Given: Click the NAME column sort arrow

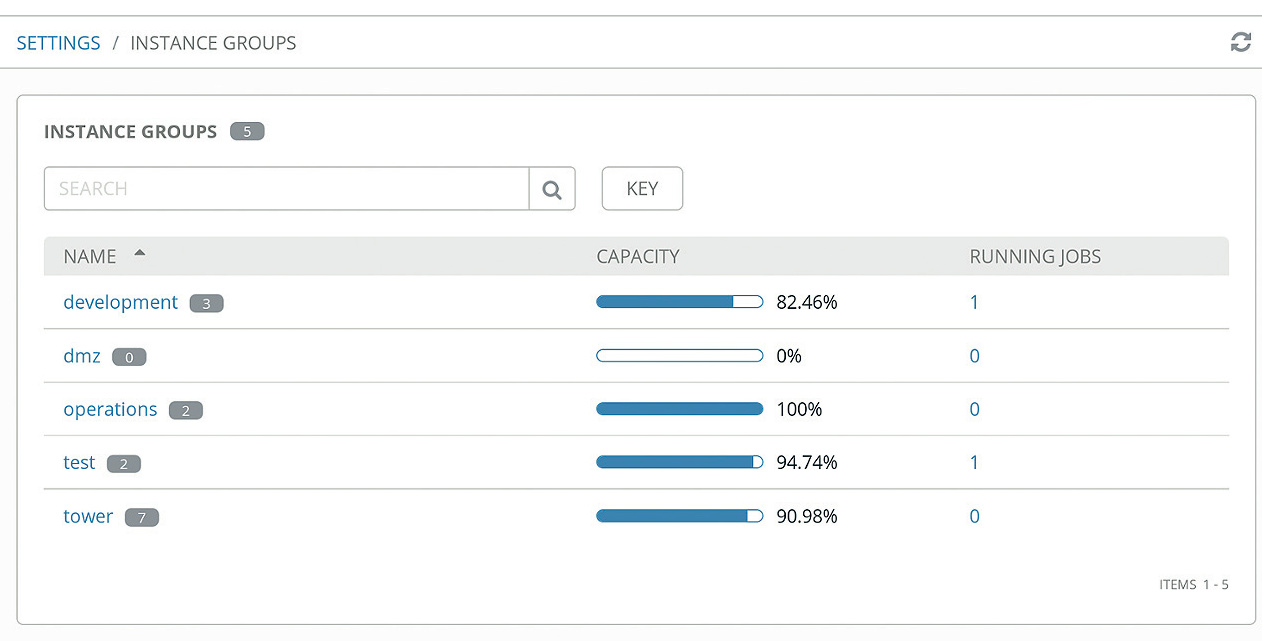Looking at the screenshot, I should 140,254.
